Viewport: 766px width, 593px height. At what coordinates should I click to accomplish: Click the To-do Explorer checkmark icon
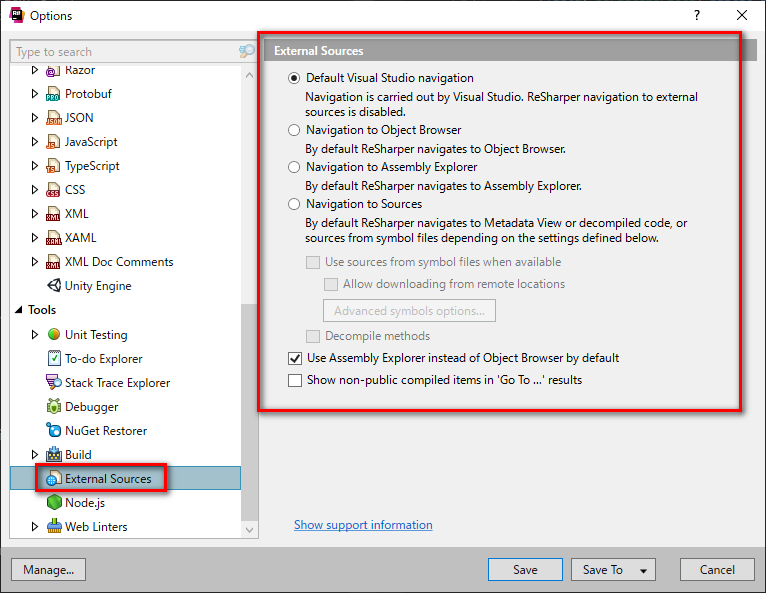coord(54,358)
